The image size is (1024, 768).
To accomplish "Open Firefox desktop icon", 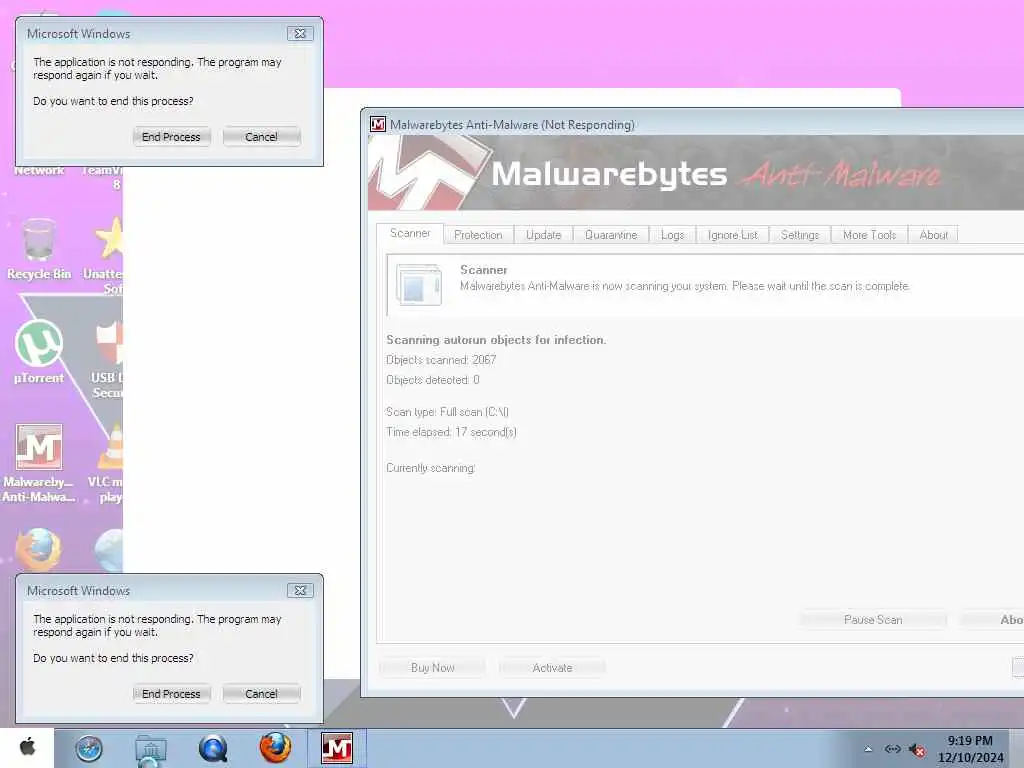I will pos(39,549).
